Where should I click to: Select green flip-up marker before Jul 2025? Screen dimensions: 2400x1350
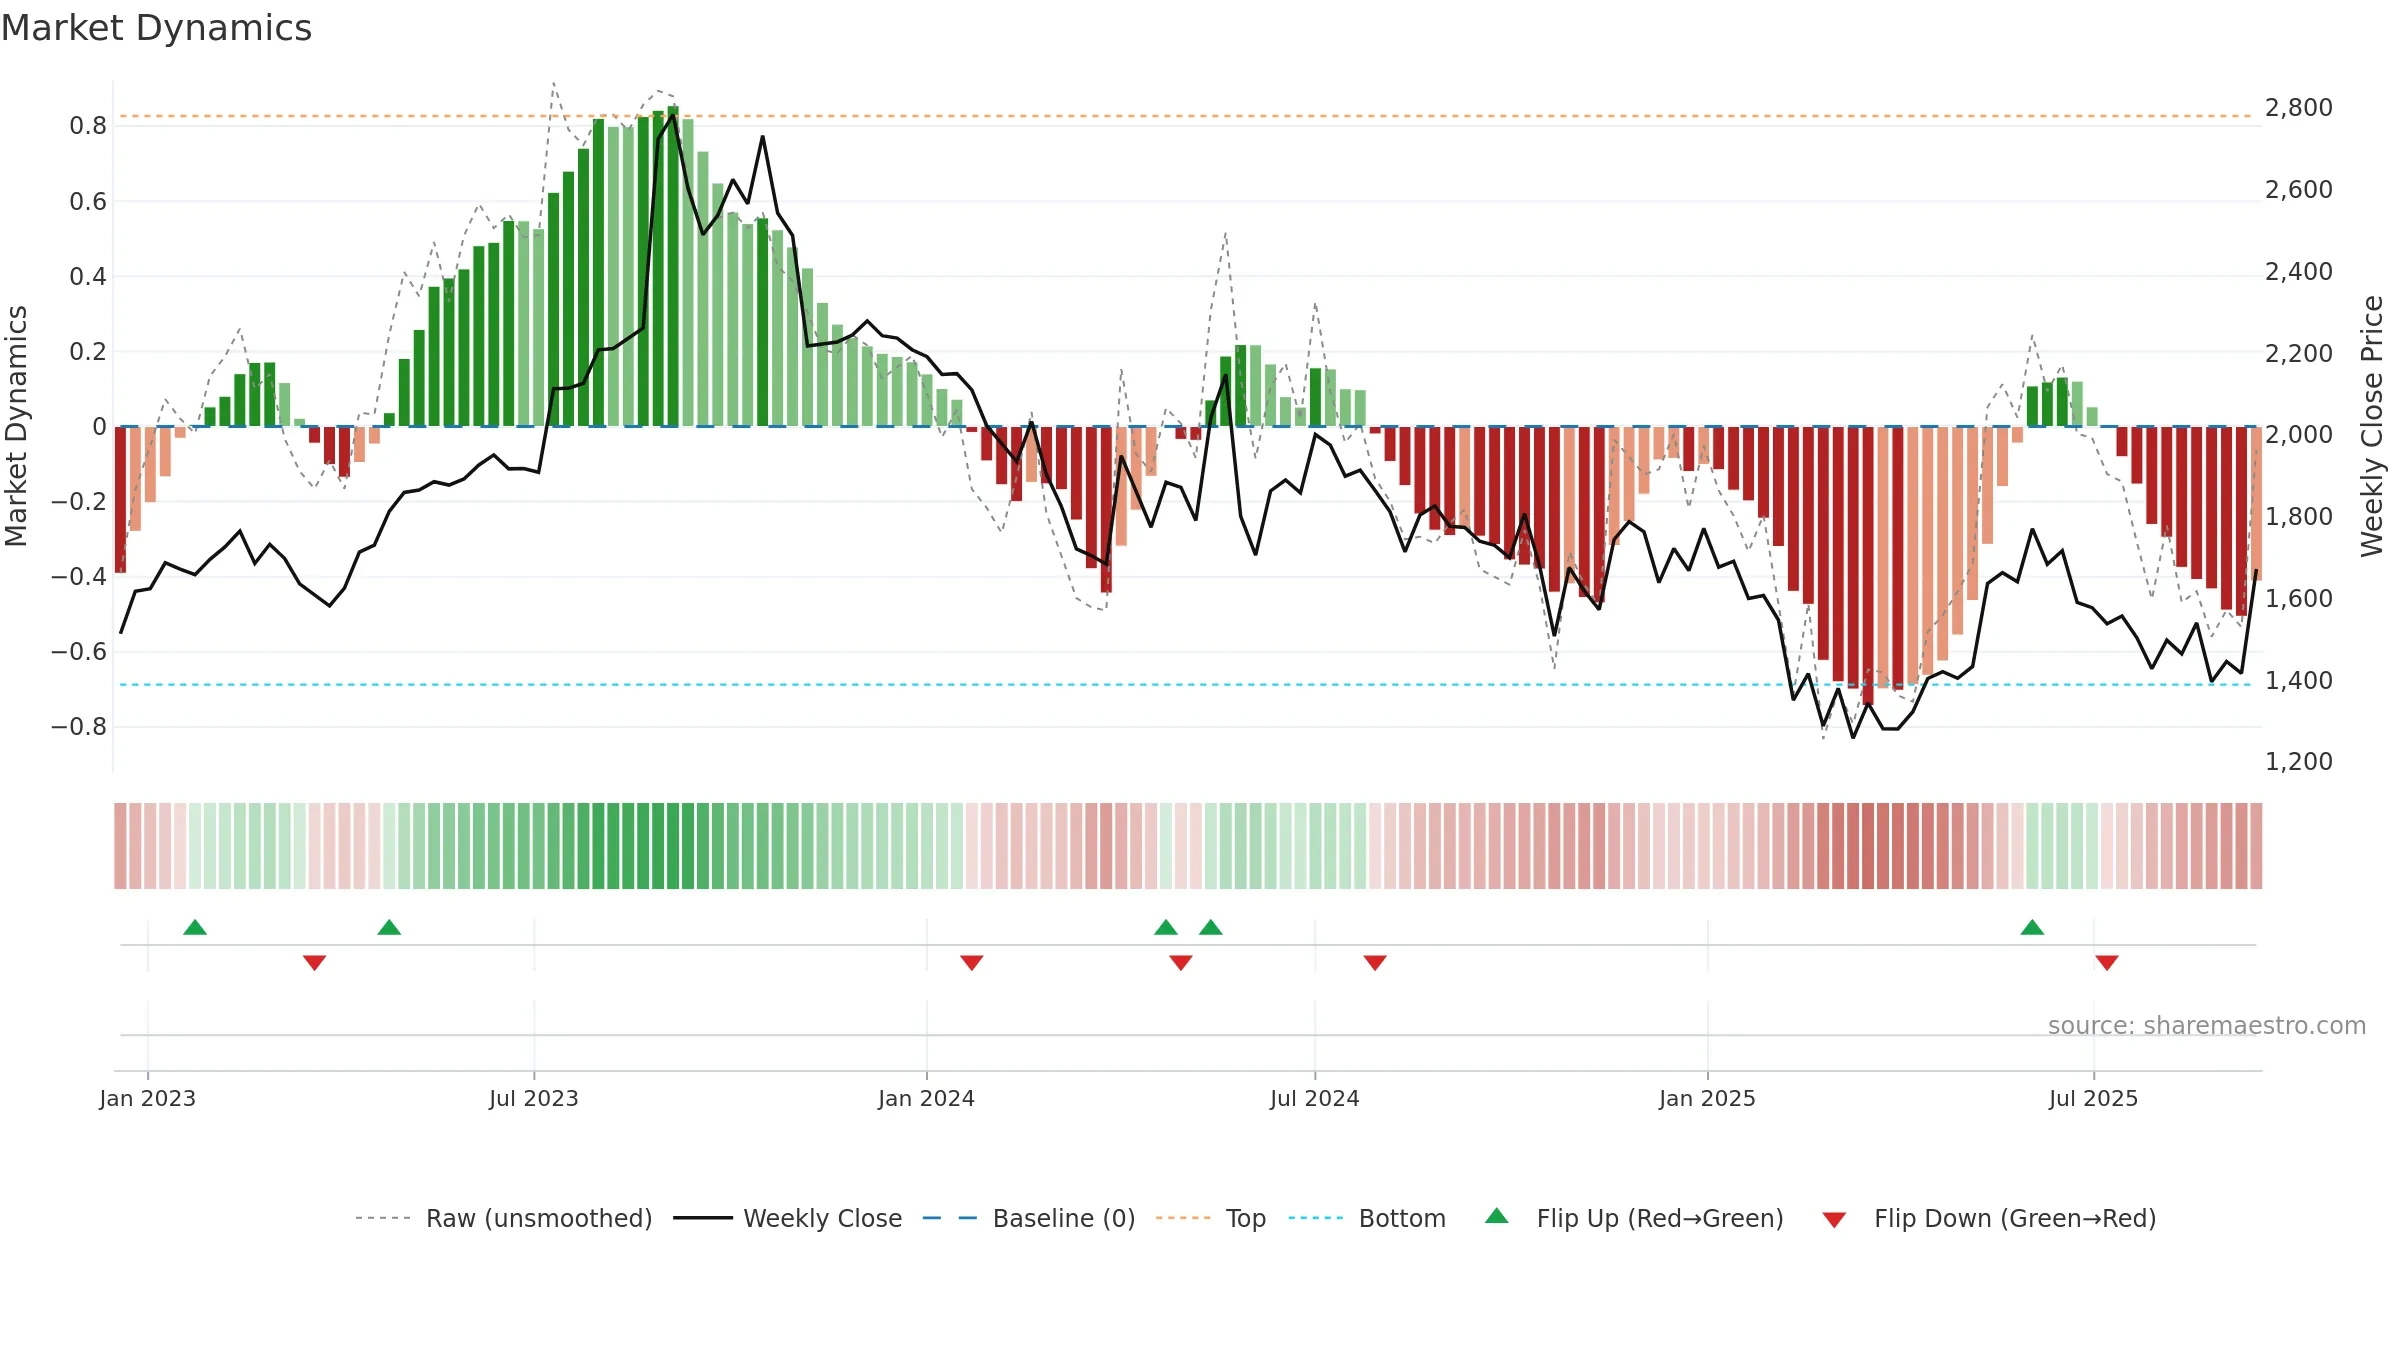pos(2032,927)
